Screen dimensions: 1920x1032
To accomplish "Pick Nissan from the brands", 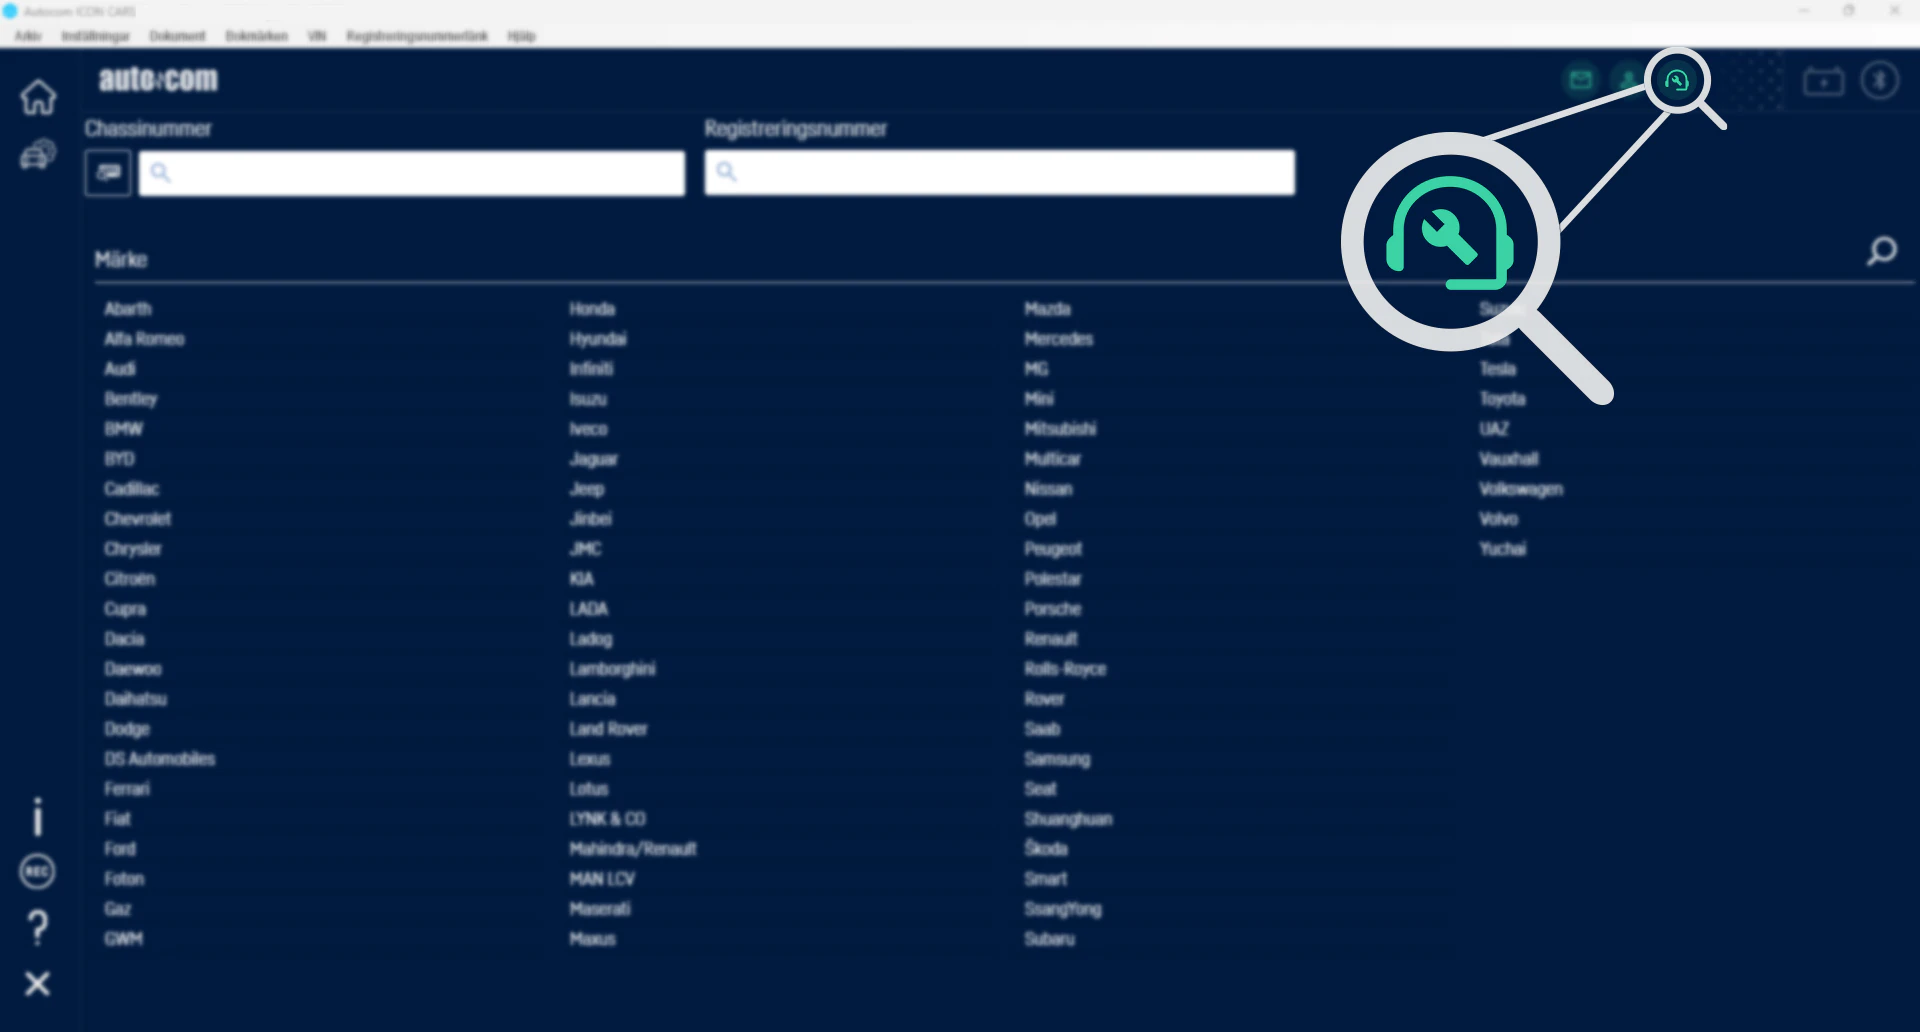I will point(1048,489).
